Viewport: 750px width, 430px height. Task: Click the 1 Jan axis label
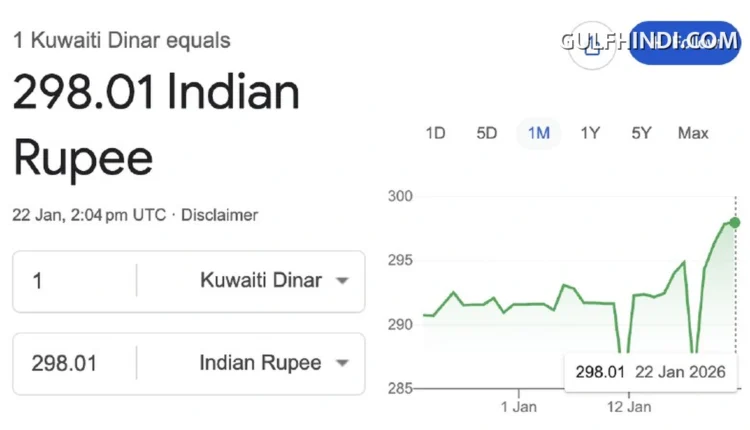click(518, 407)
